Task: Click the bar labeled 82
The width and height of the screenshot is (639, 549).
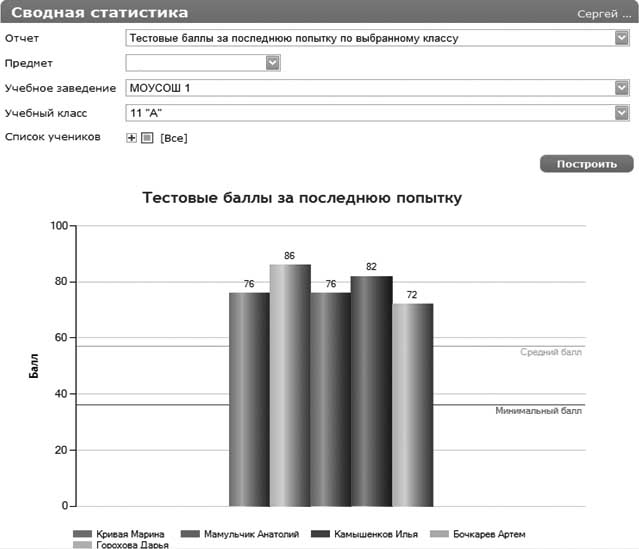Action: pos(372,391)
